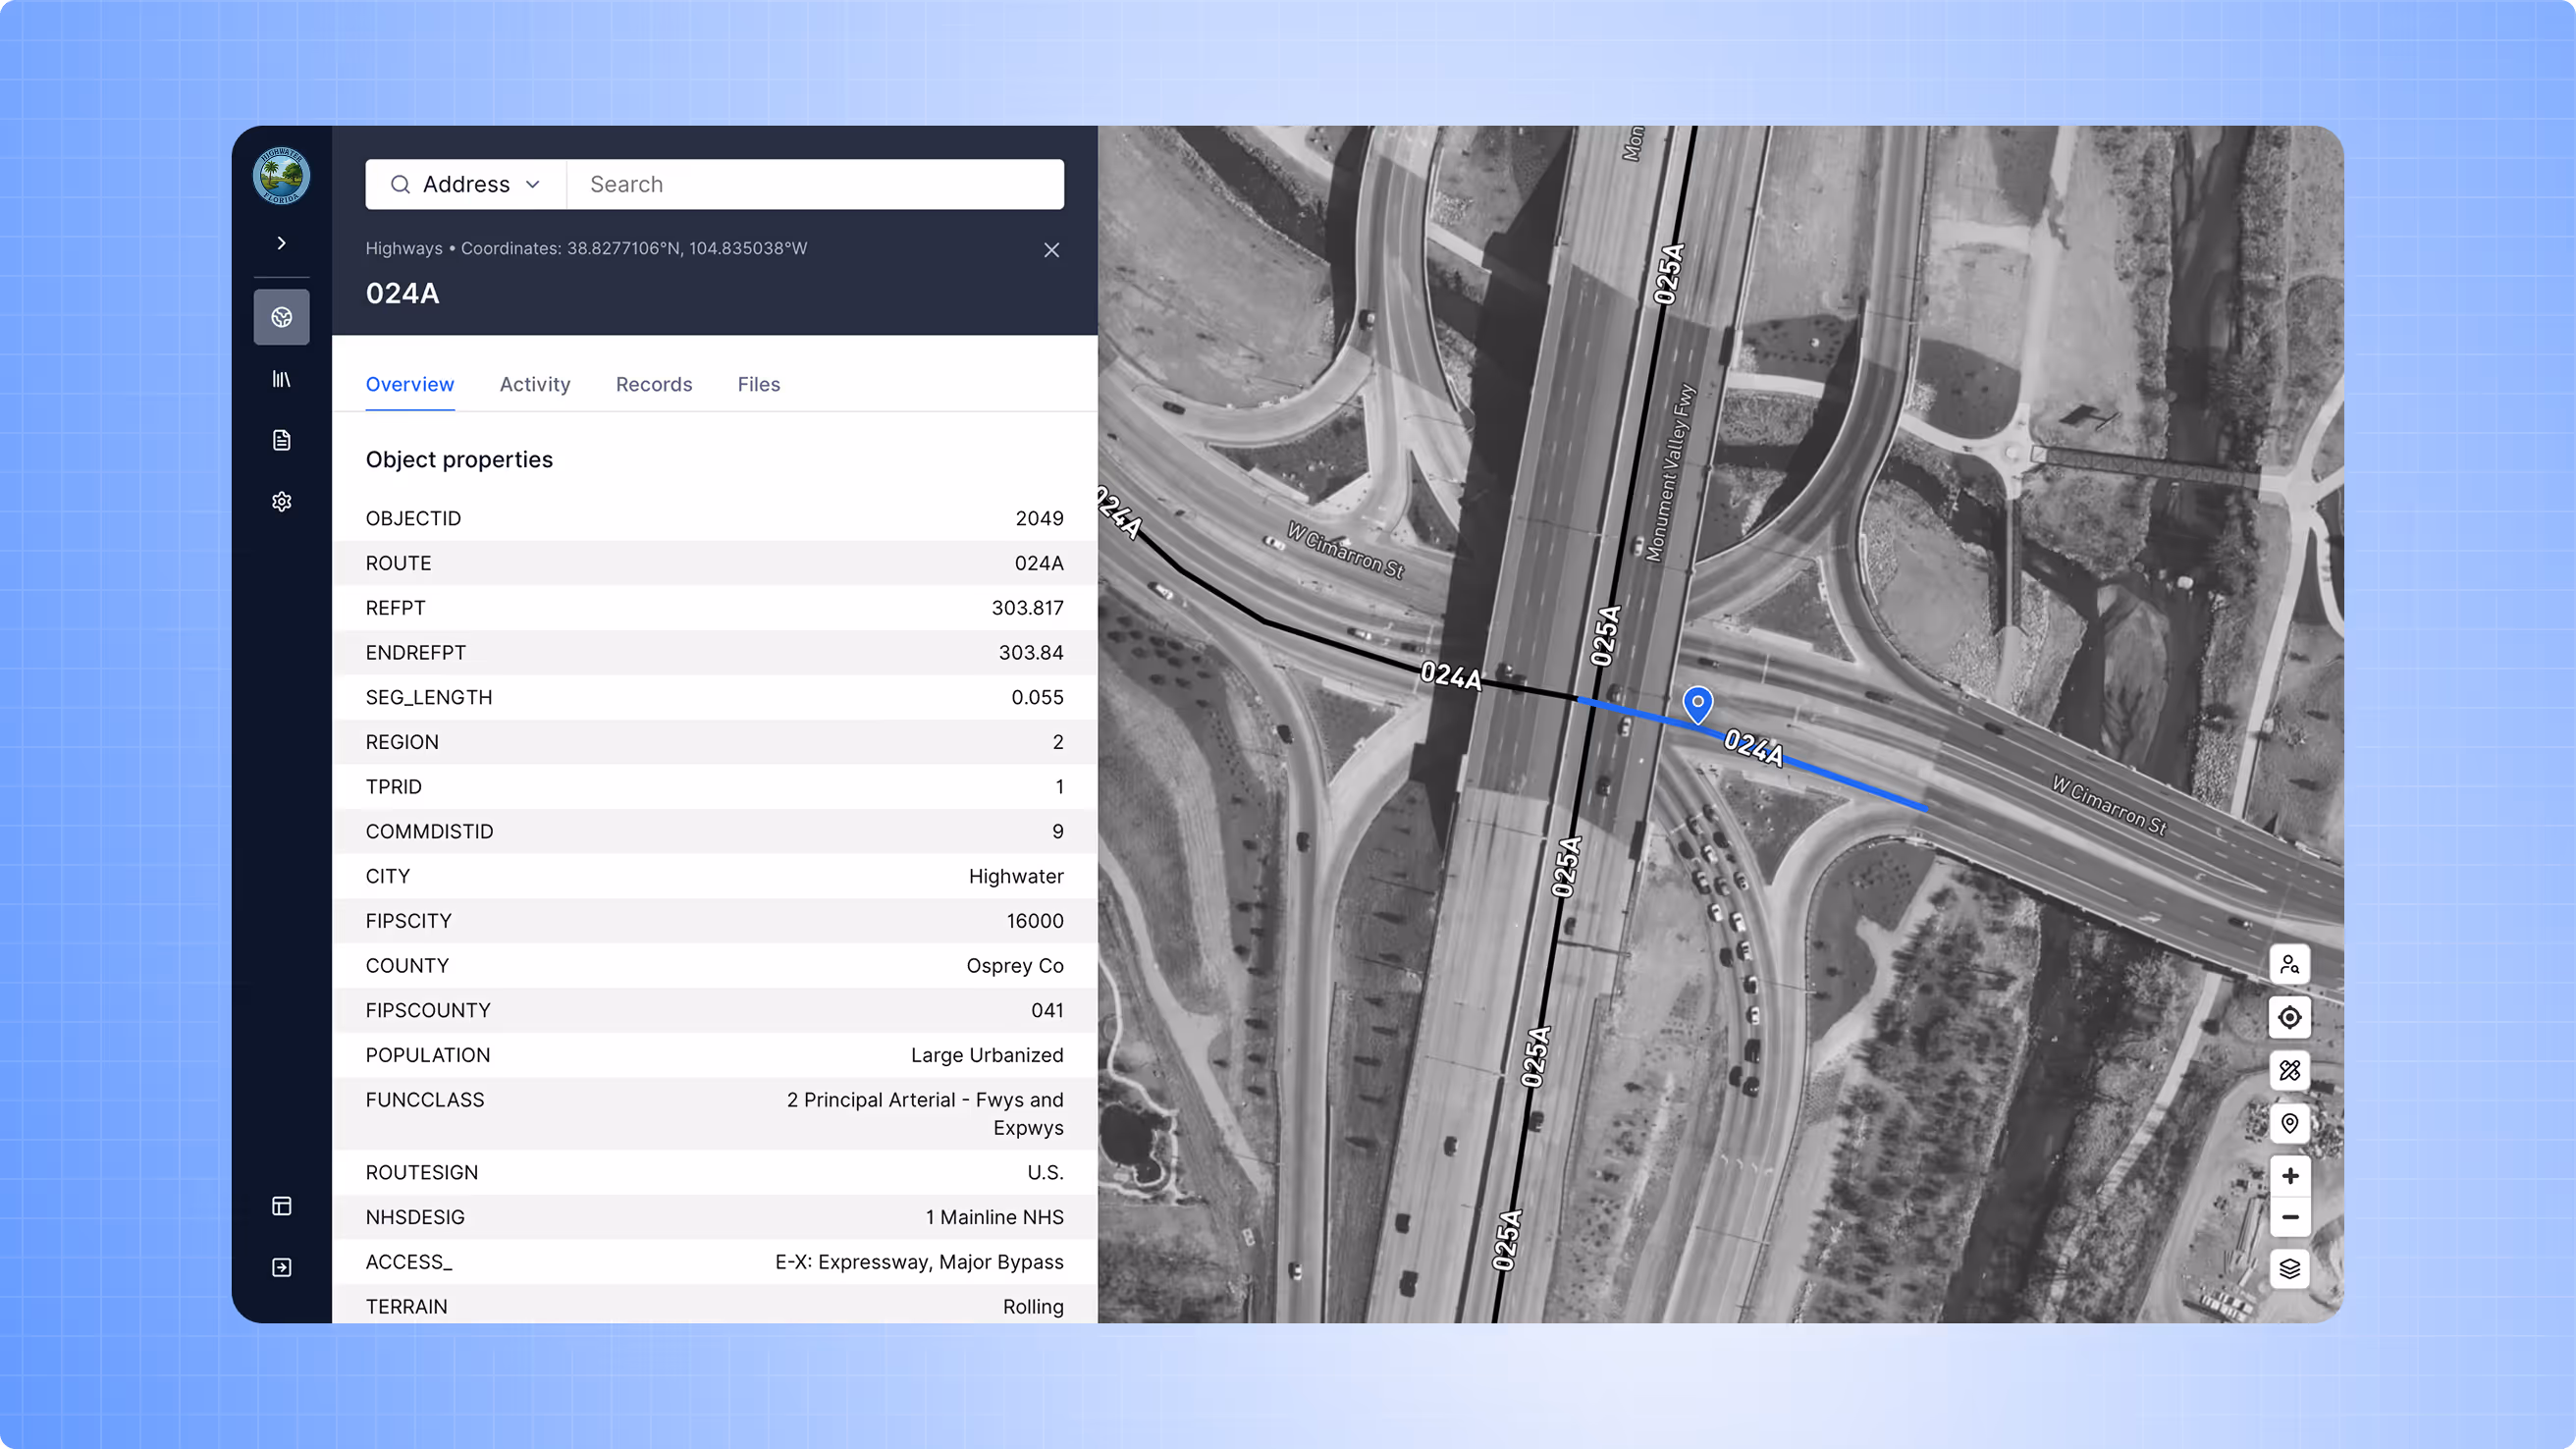Screen dimensions: 2576x1449
Task: Click the measure tool map button
Action: tap(2289, 1070)
